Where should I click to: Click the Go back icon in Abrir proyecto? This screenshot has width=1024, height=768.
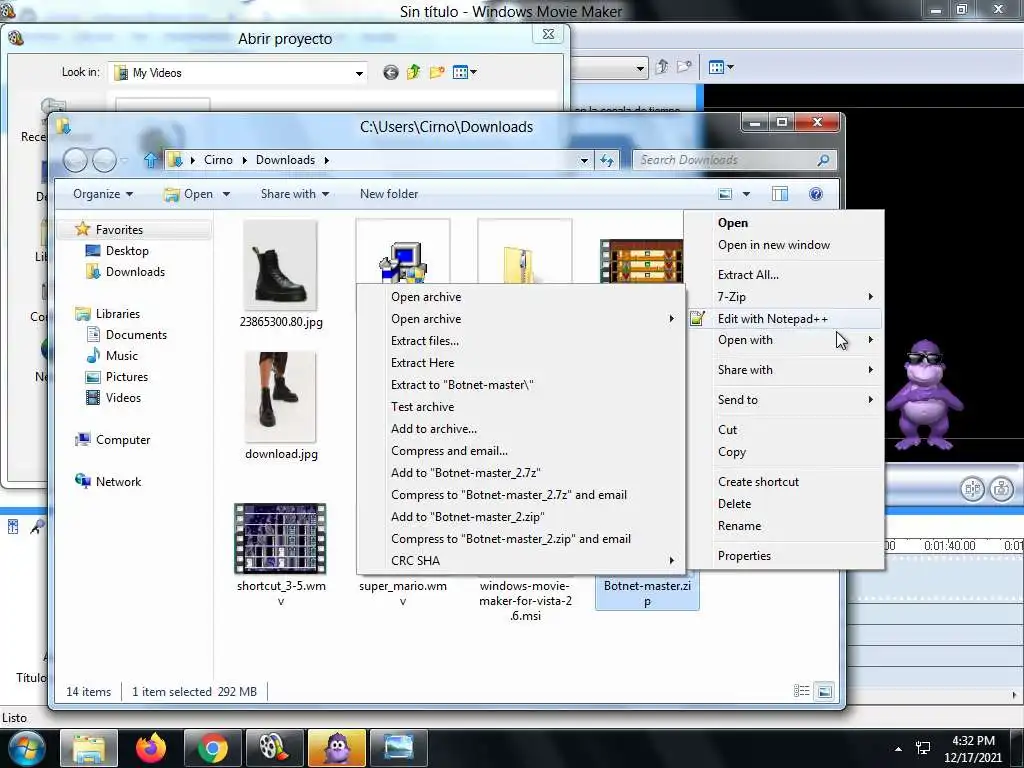pos(391,72)
